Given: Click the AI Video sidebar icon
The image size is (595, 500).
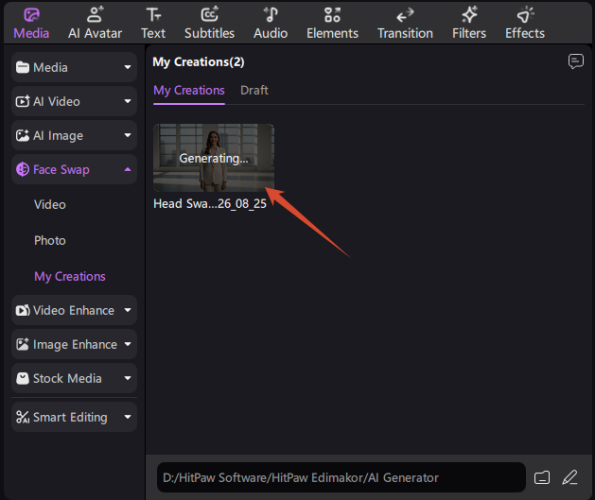Looking at the screenshot, I should pyautogui.click(x=22, y=101).
